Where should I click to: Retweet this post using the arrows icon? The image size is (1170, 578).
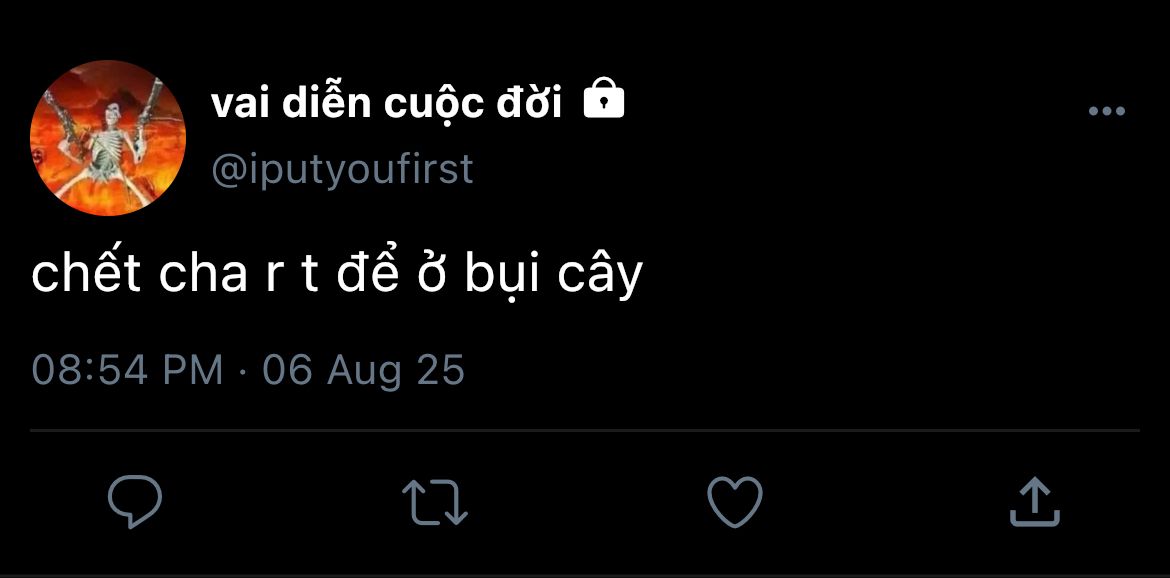click(x=435, y=502)
